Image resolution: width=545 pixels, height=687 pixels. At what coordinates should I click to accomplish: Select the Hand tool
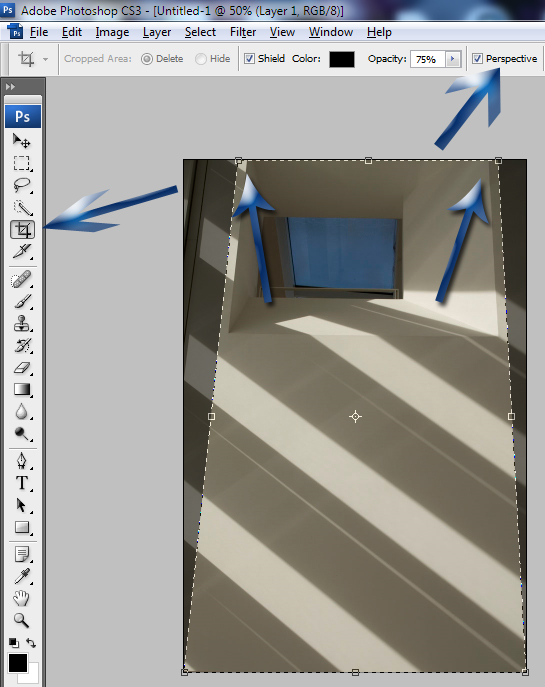(x=21, y=598)
